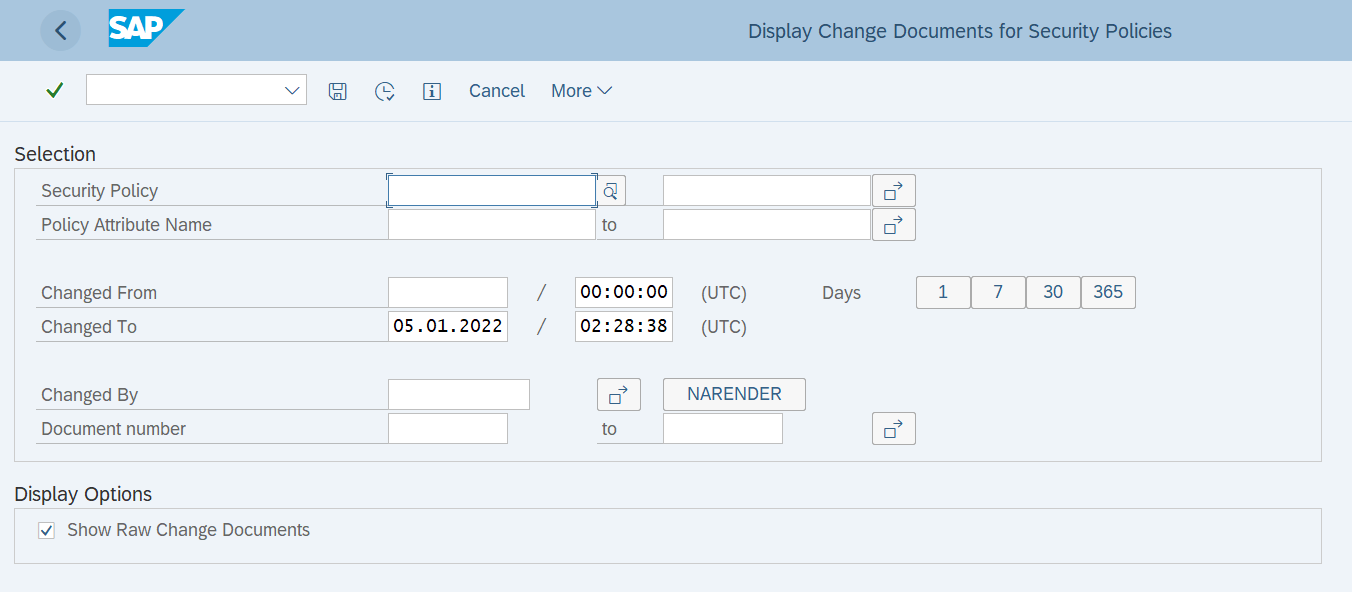Open multiple selection for Changed By

[x=618, y=395]
